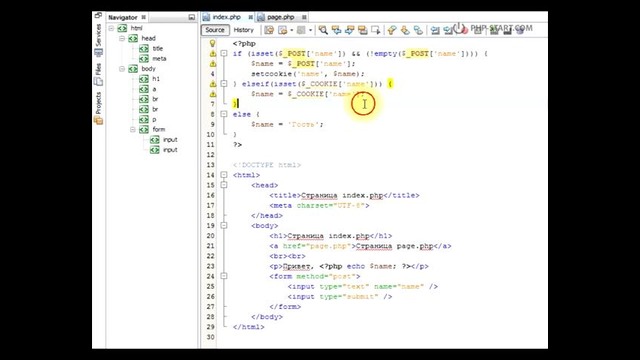
Task: Collapse the body node in Navigator
Action: [x=122, y=69]
